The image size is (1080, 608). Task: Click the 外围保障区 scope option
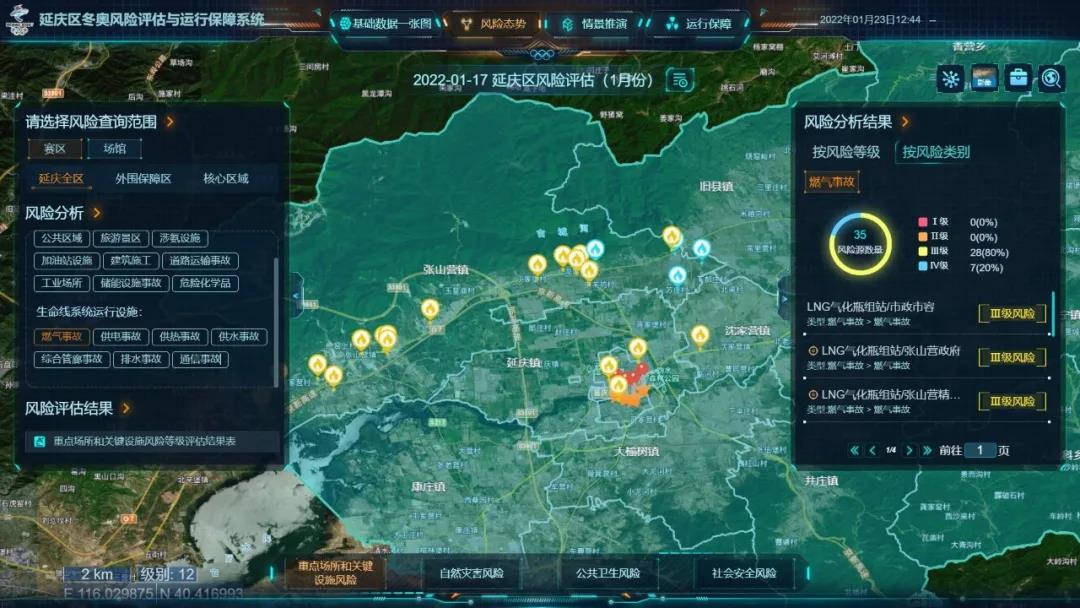(x=143, y=179)
